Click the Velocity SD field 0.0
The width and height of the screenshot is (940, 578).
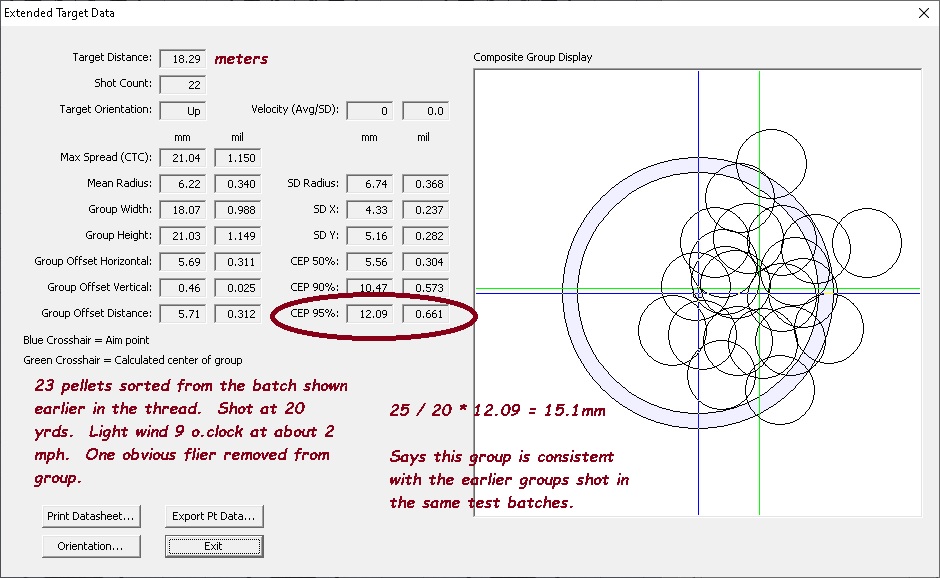426,111
